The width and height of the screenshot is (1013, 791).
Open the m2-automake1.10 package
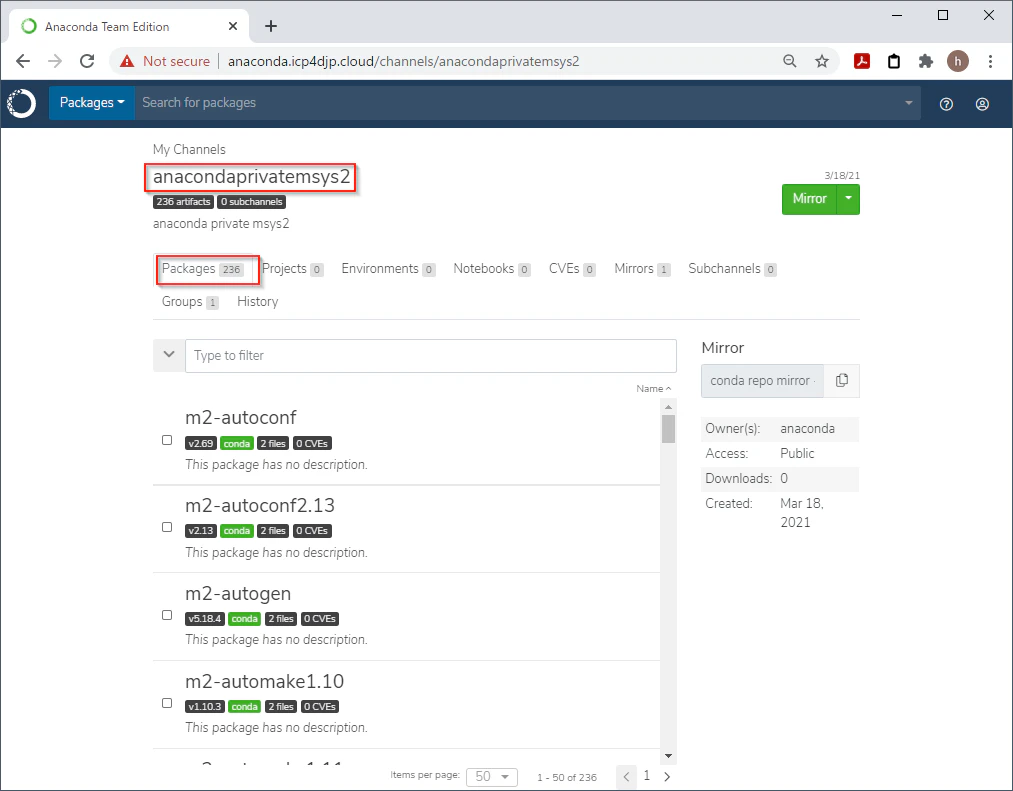[264, 681]
